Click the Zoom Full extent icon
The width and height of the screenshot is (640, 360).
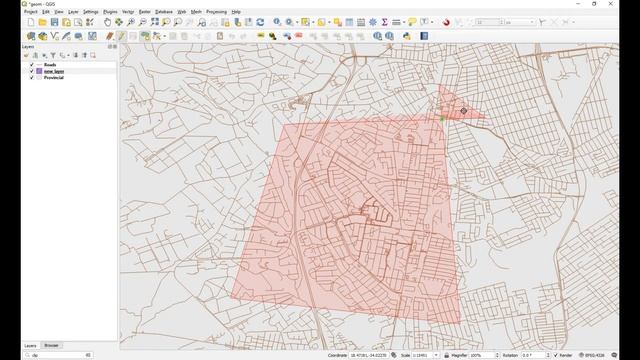click(154, 22)
